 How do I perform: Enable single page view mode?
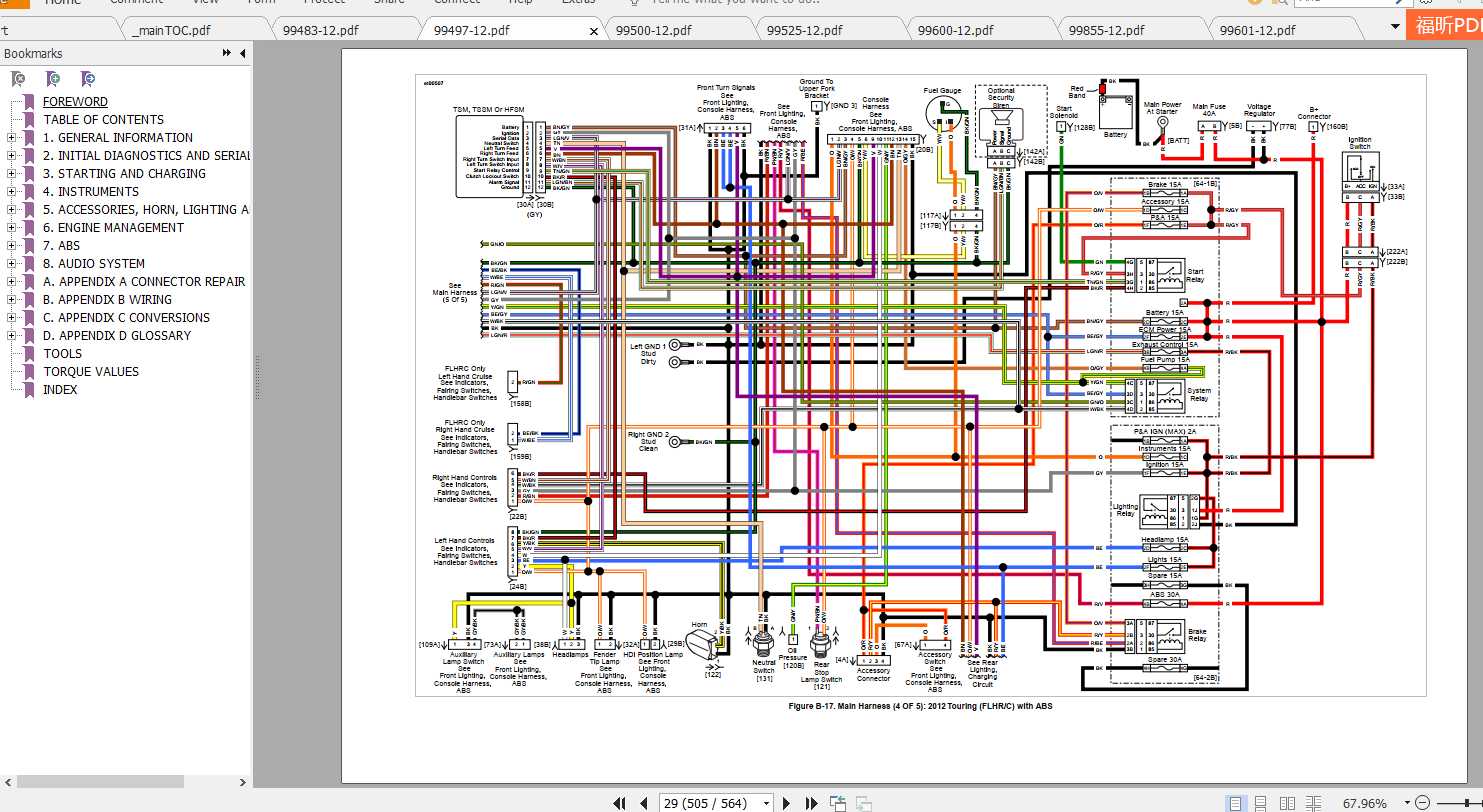tap(1237, 803)
